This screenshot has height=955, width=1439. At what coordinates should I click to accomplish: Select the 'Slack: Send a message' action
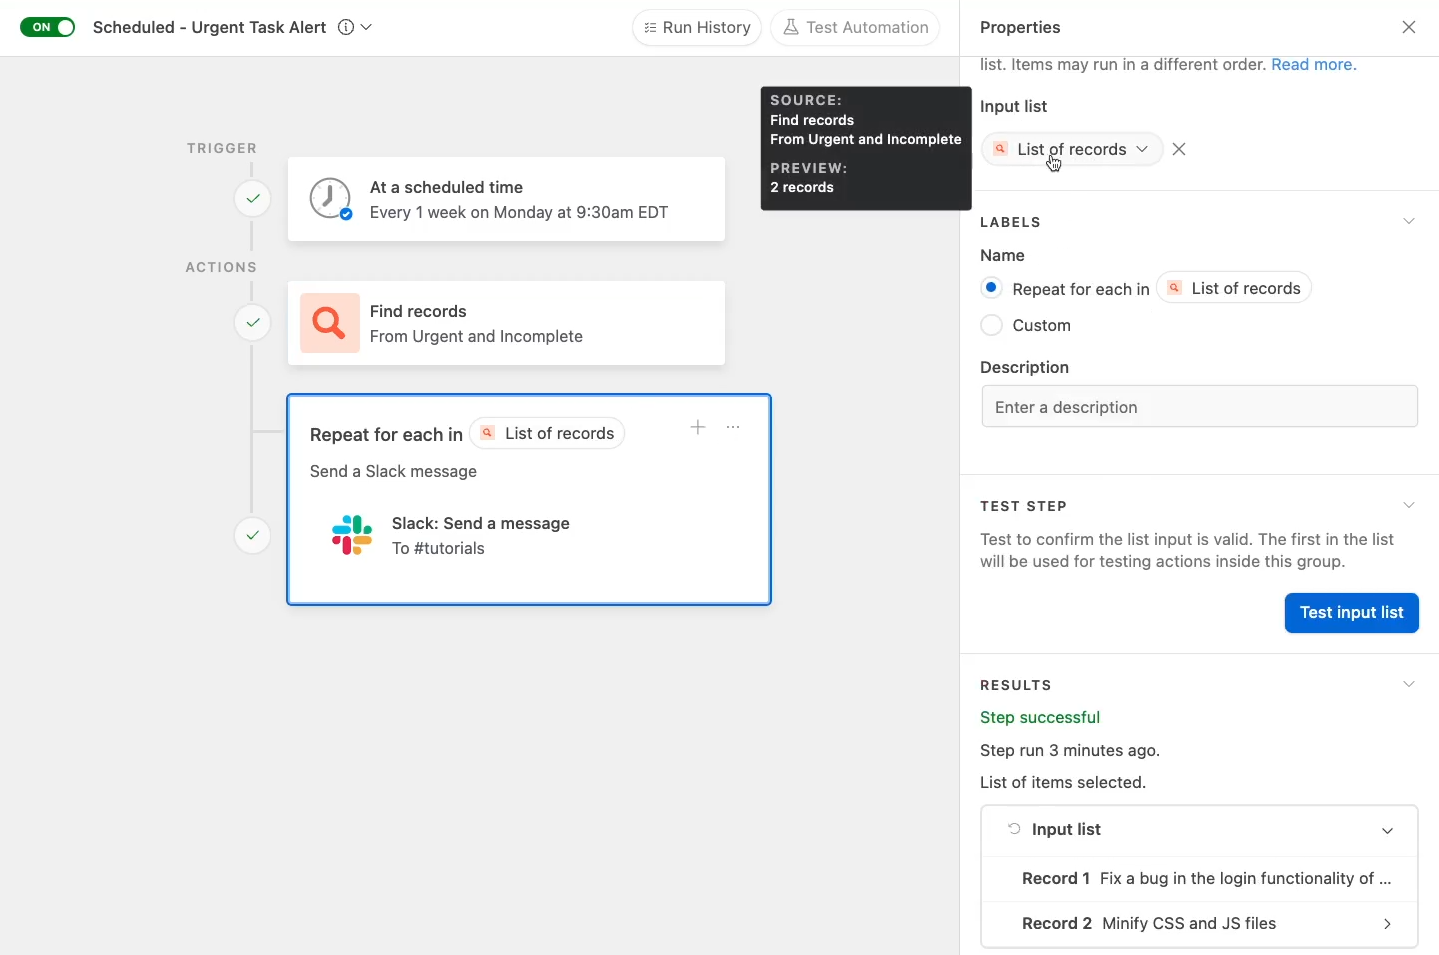[x=480, y=523]
